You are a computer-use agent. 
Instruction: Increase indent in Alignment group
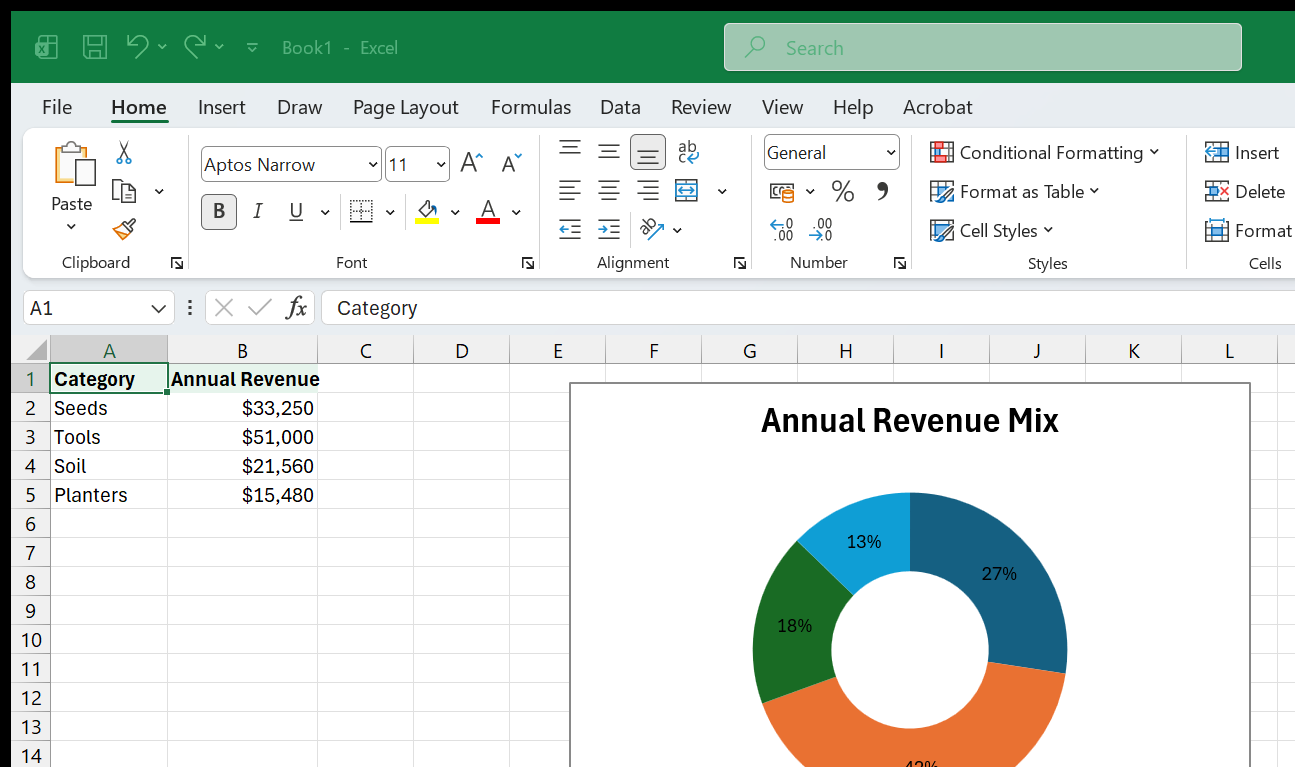609,229
